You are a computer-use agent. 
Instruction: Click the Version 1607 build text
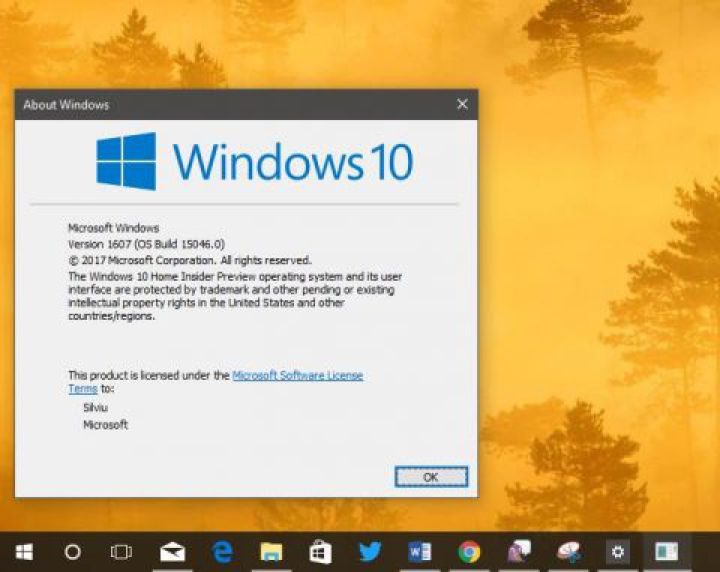[x=146, y=244]
